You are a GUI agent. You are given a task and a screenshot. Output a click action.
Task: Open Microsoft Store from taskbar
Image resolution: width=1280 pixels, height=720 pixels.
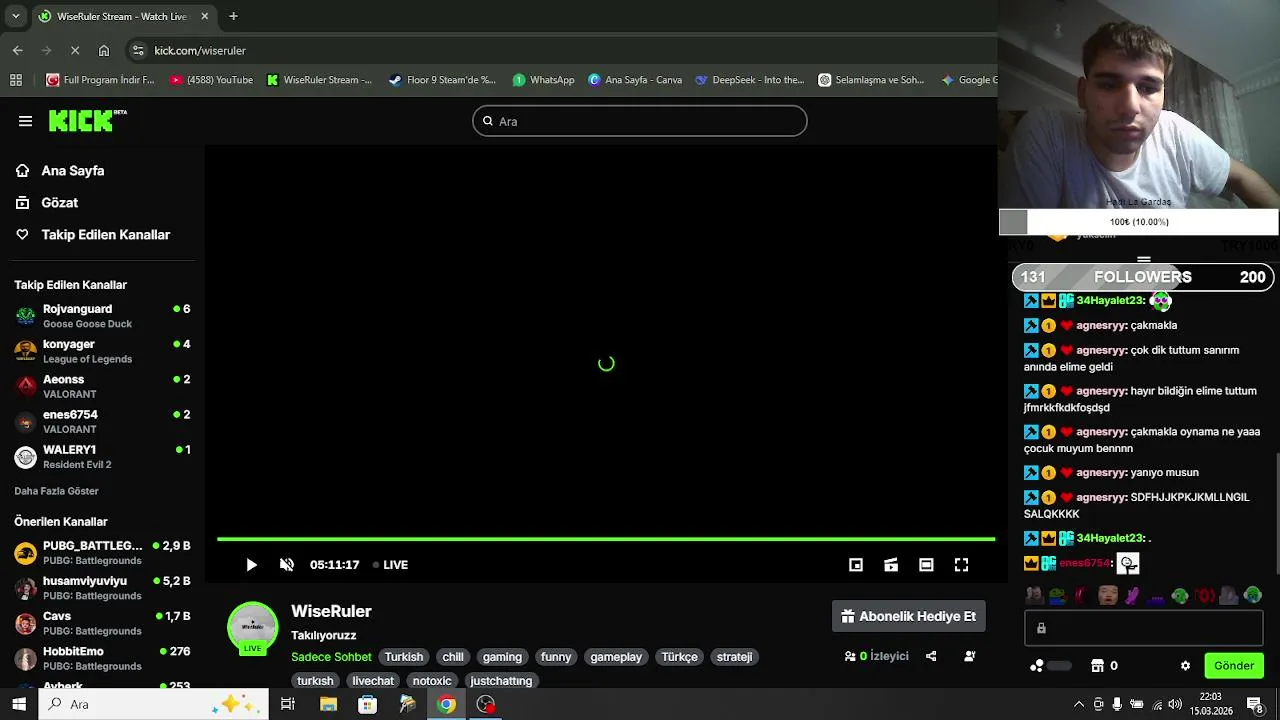coord(367,704)
